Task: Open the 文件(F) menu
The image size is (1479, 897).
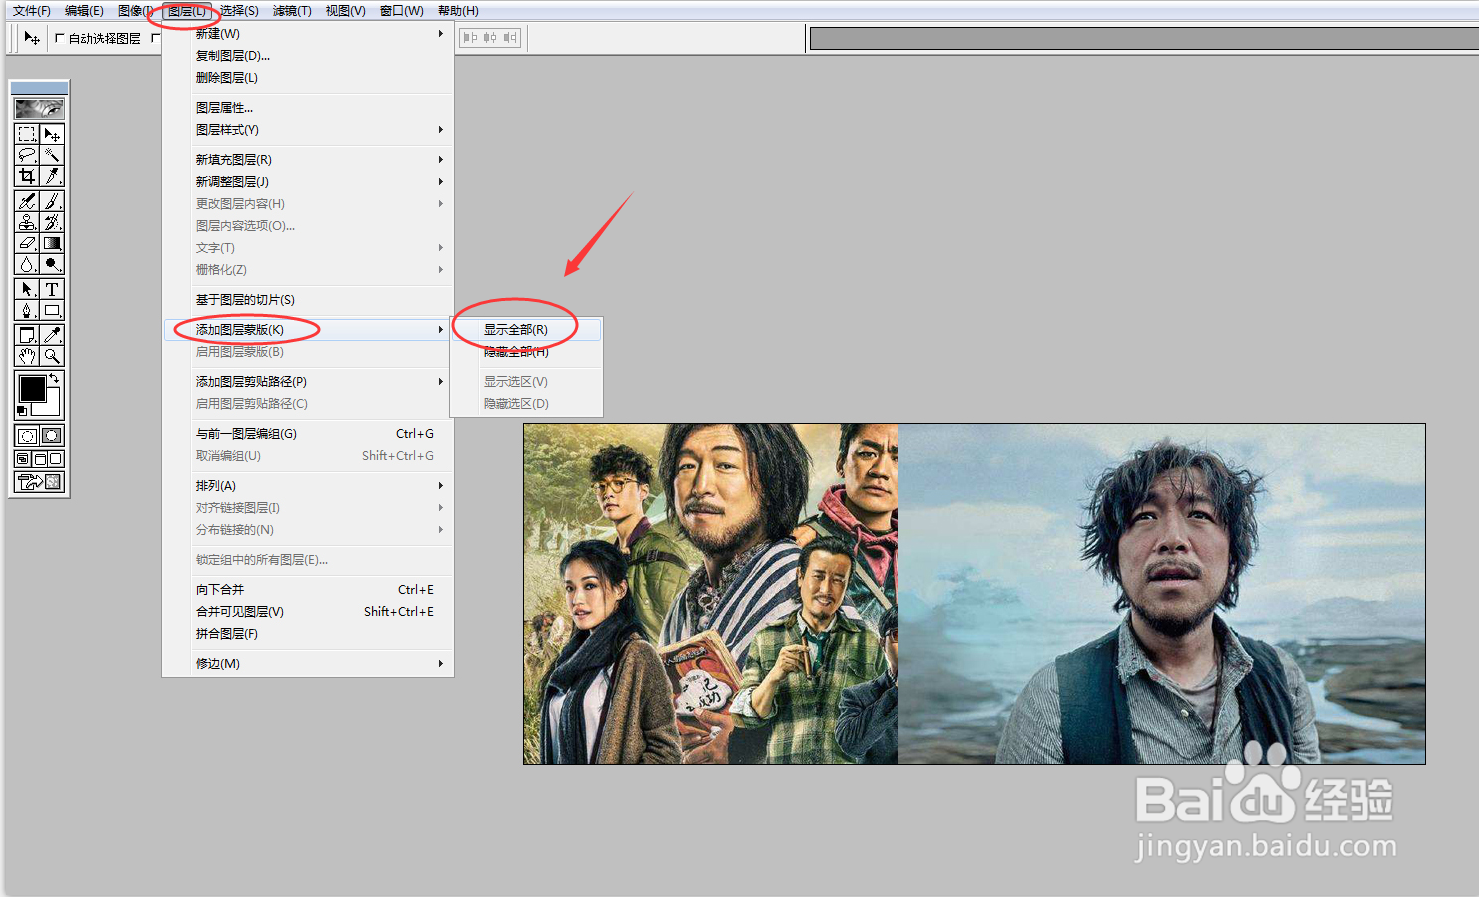Action: pyautogui.click(x=32, y=11)
